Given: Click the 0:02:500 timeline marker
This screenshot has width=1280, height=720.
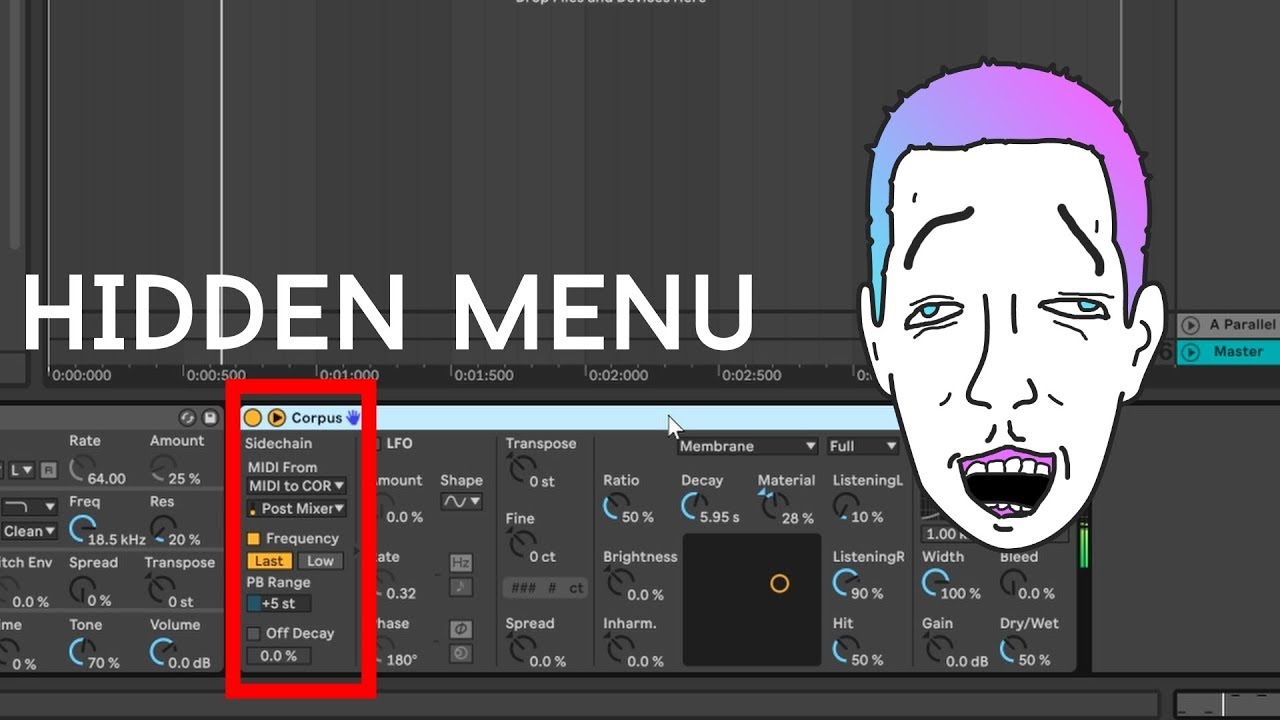Looking at the screenshot, I should [x=752, y=376].
